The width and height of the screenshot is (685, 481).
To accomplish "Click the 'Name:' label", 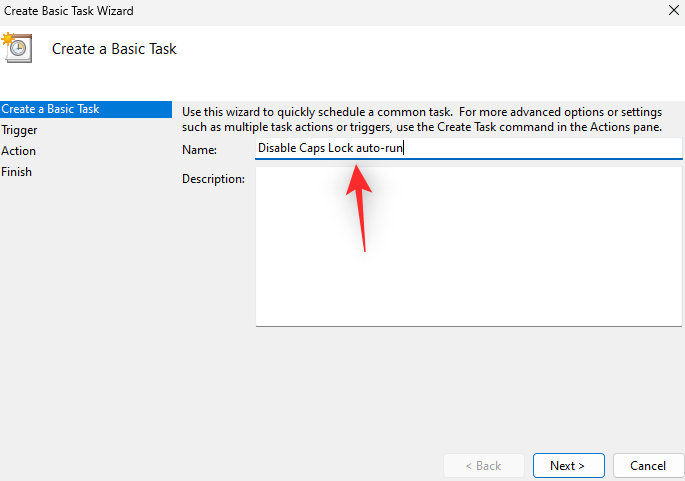I will [199, 150].
